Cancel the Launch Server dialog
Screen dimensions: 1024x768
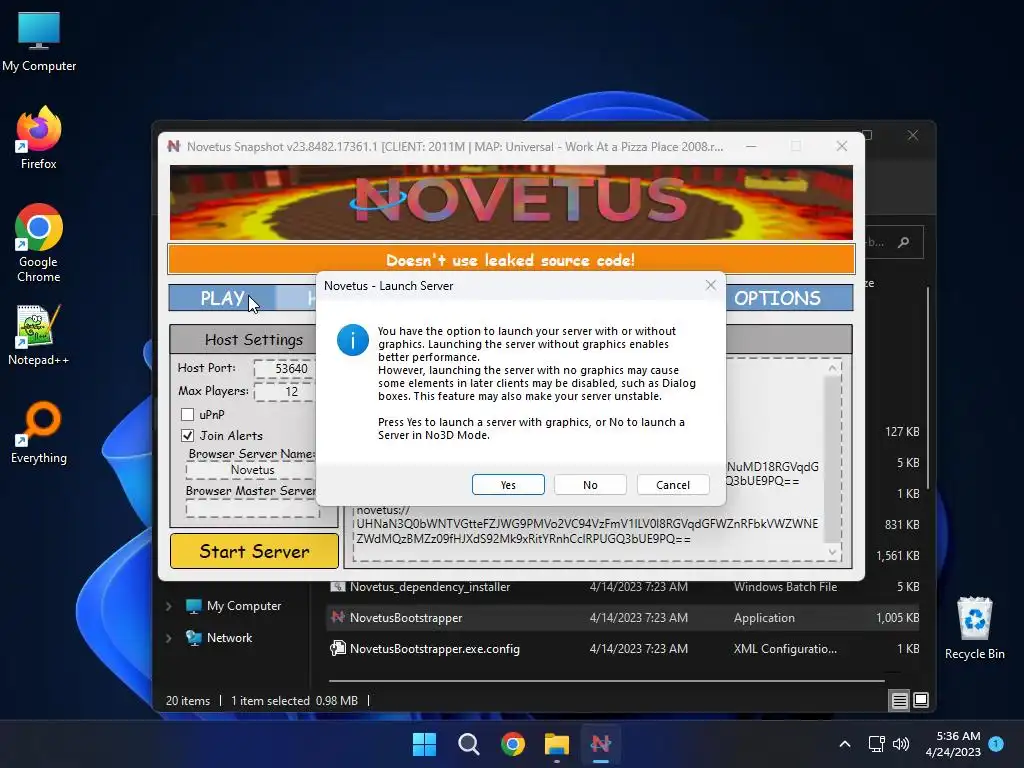(x=673, y=485)
